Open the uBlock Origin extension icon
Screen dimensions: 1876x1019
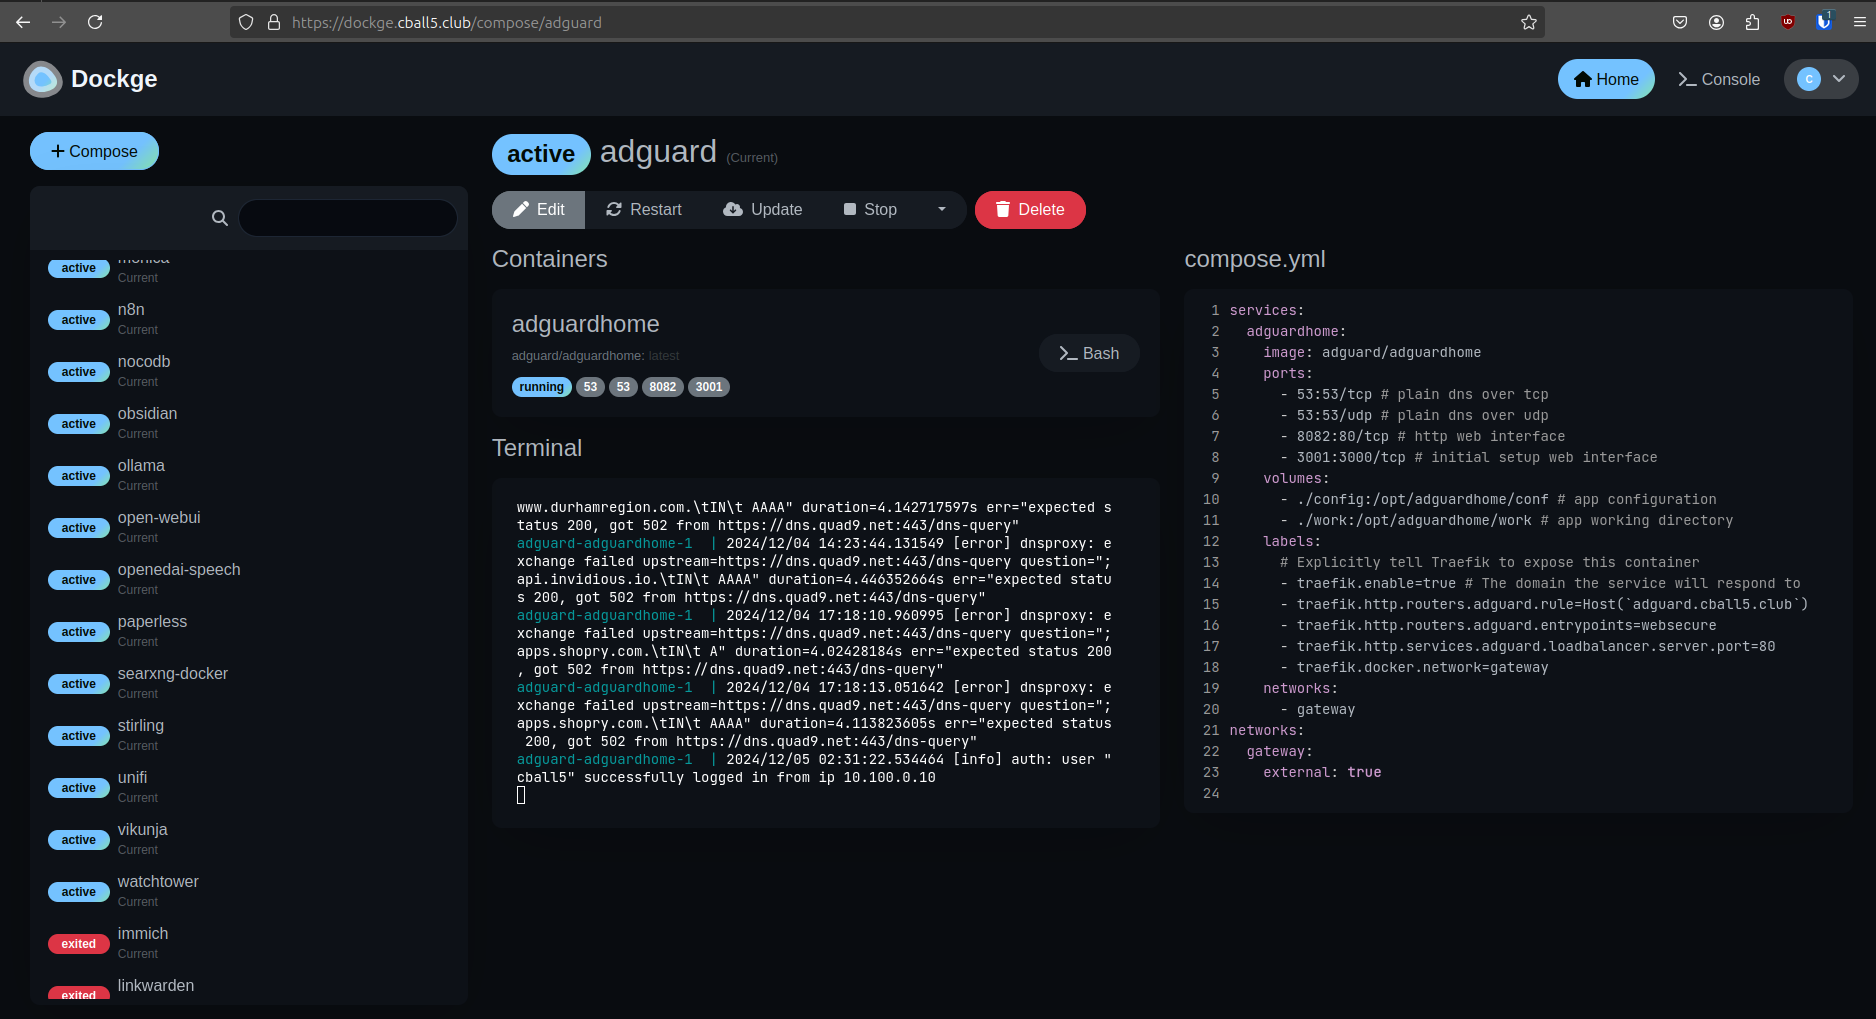pyautogui.click(x=1788, y=22)
